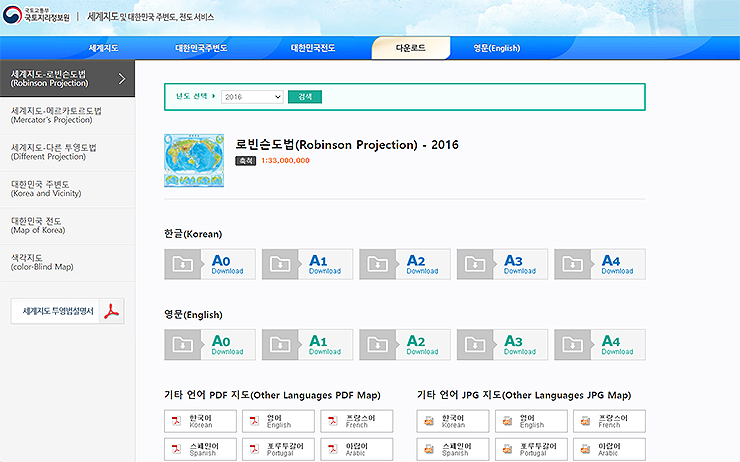Open Korea and Vicinity sidebar item

click(x=67, y=189)
